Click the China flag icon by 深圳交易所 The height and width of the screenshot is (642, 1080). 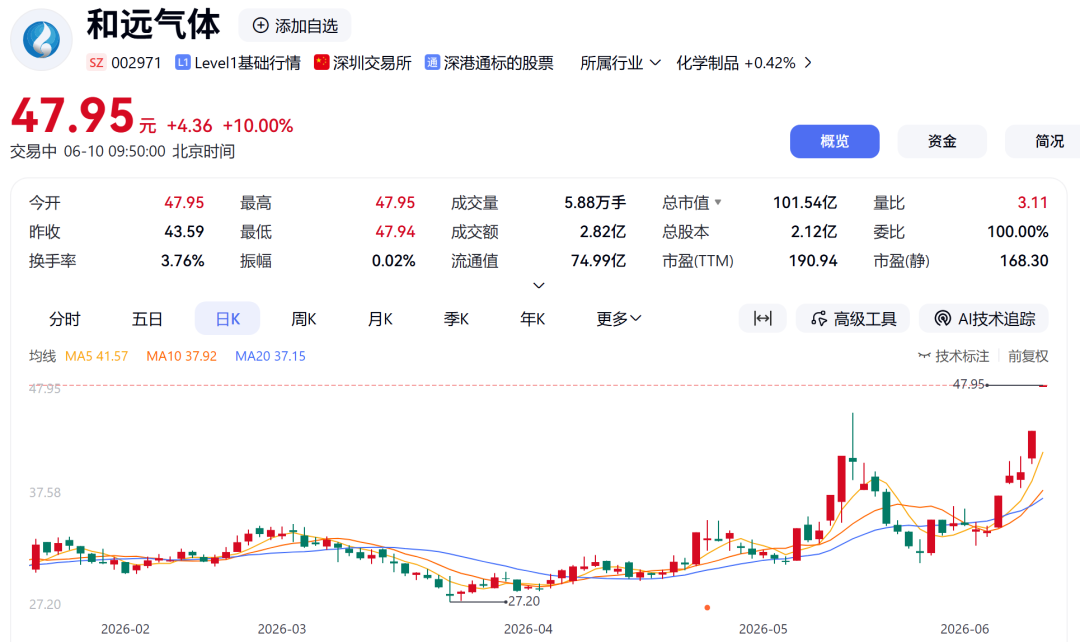322,62
